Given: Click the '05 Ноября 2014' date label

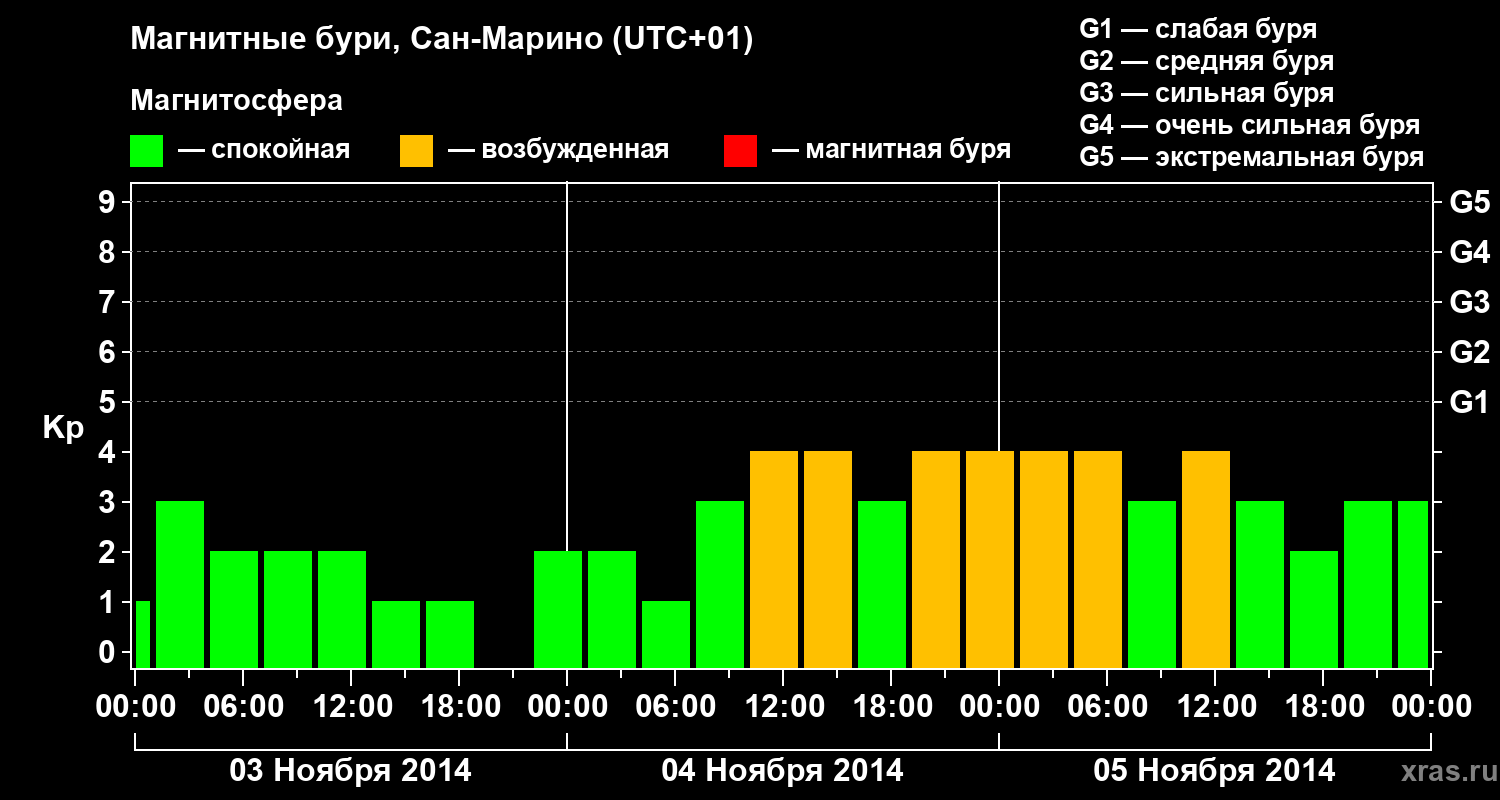Looking at the screenshot, I should point(1214,771).
